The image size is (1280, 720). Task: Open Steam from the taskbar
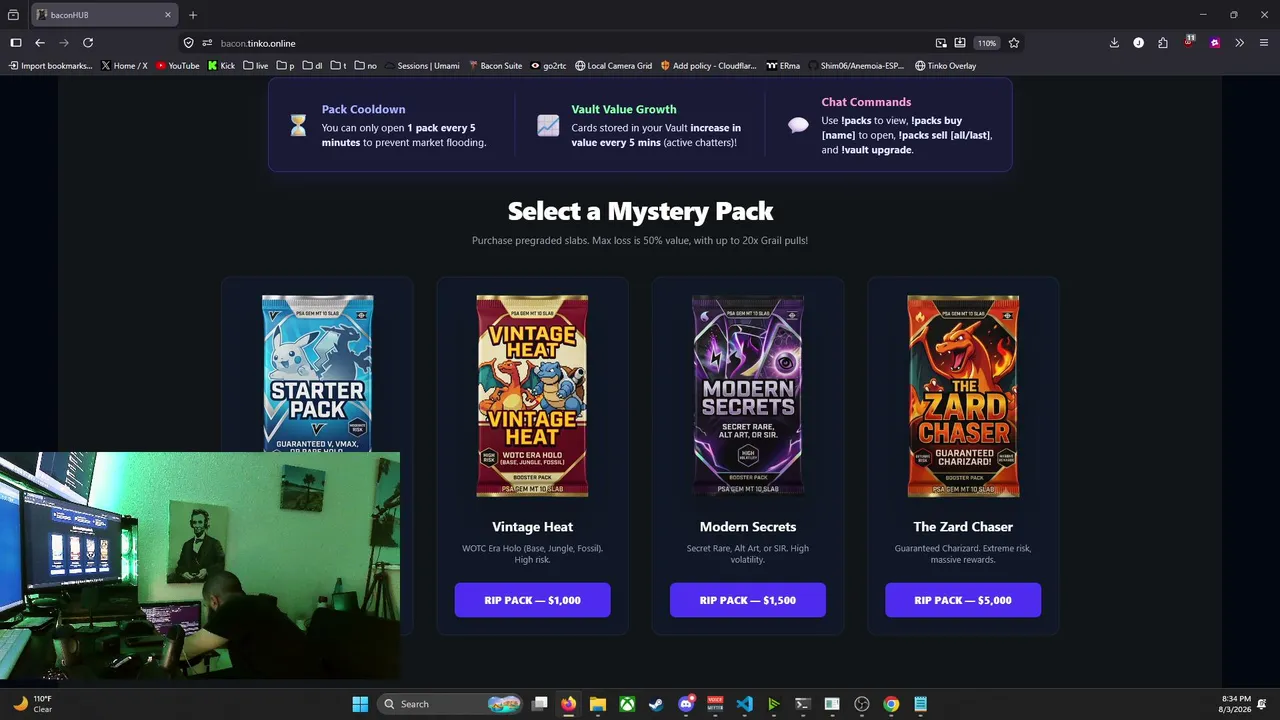click(x=656, y=704)
